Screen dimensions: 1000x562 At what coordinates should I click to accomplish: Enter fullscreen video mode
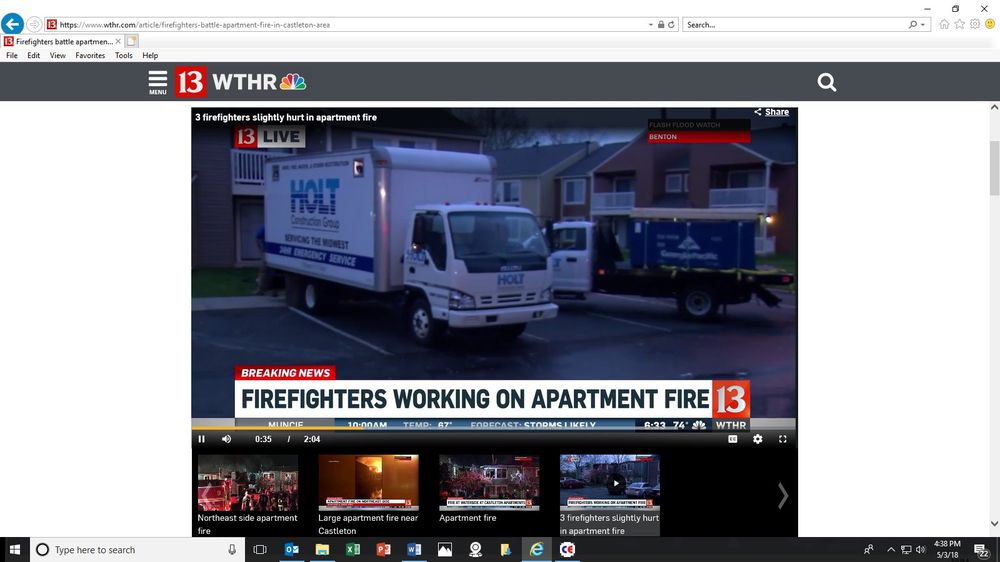pos(782,439)
